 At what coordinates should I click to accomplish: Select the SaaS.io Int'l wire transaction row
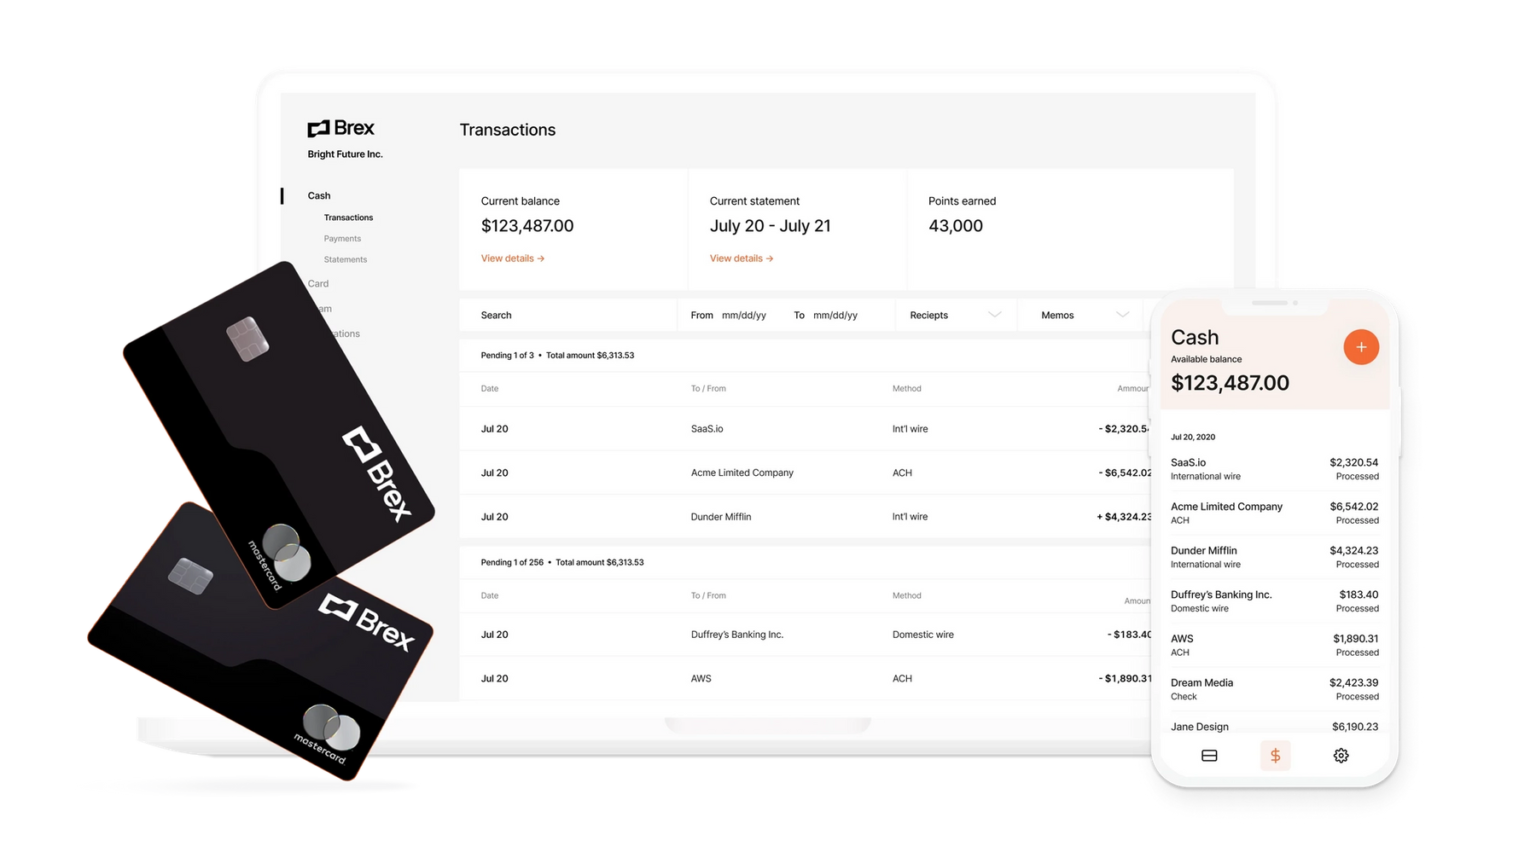tap(800, 428)
